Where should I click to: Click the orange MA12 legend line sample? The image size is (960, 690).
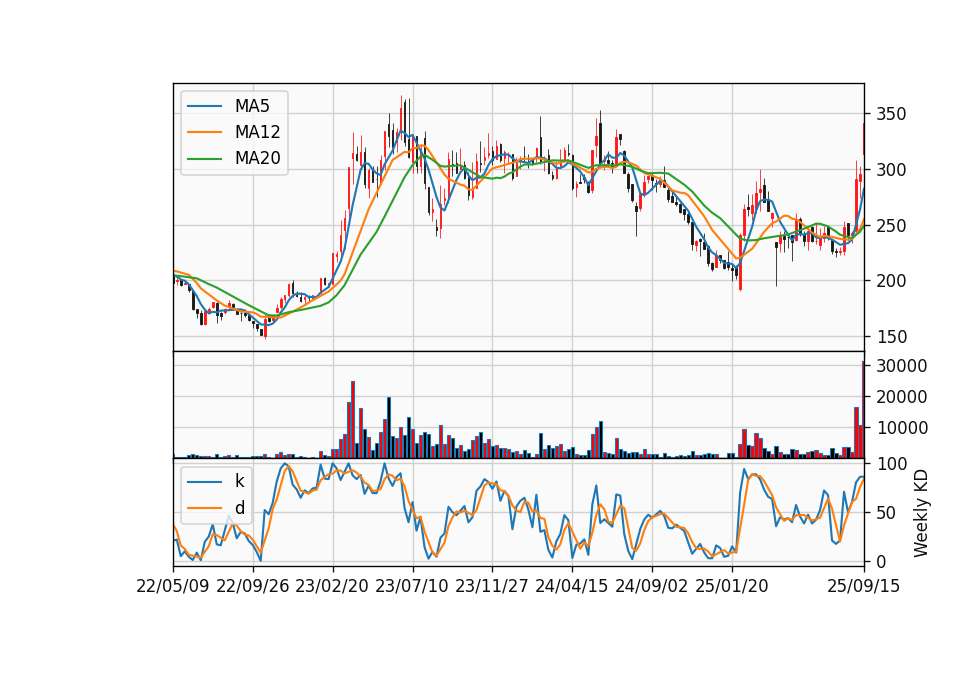pos(204,132)
